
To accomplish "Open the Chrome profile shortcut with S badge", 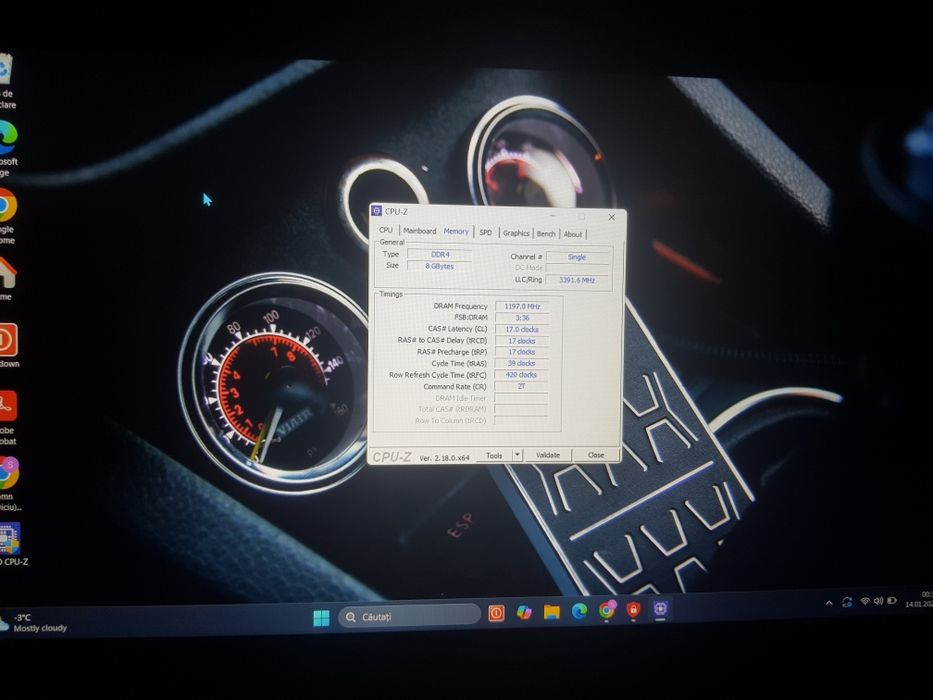I will (x=9, y=483).
